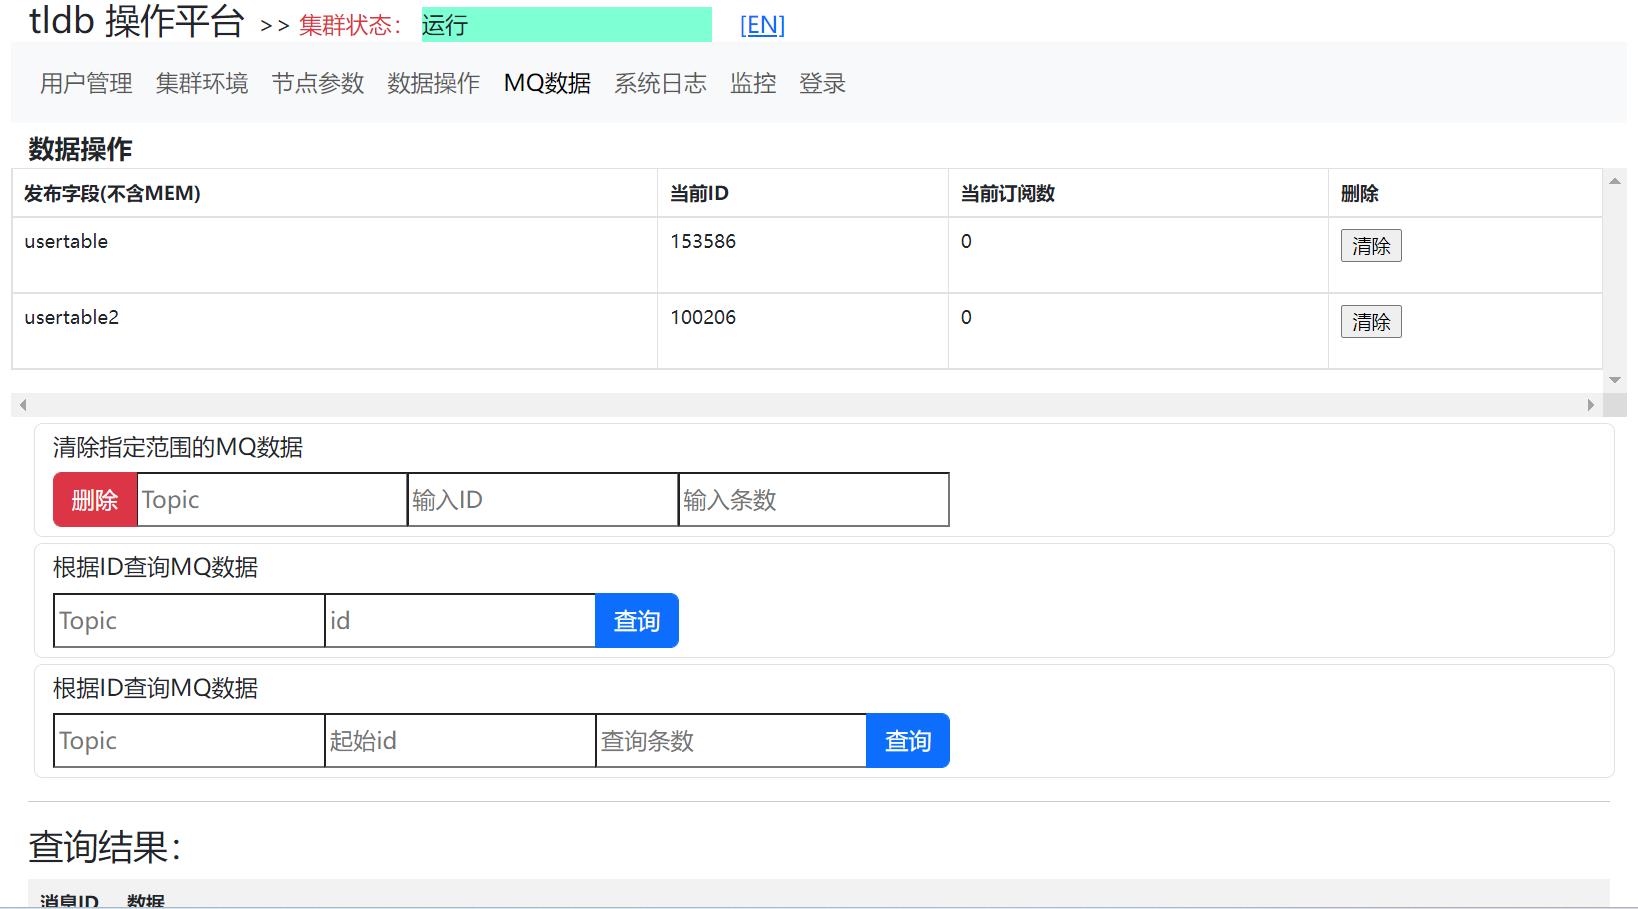Image resolution: width=1638 pixels, height=909 pixels.
Task: Click the 数据操作 section heading above the table
Action: point(80,149)
